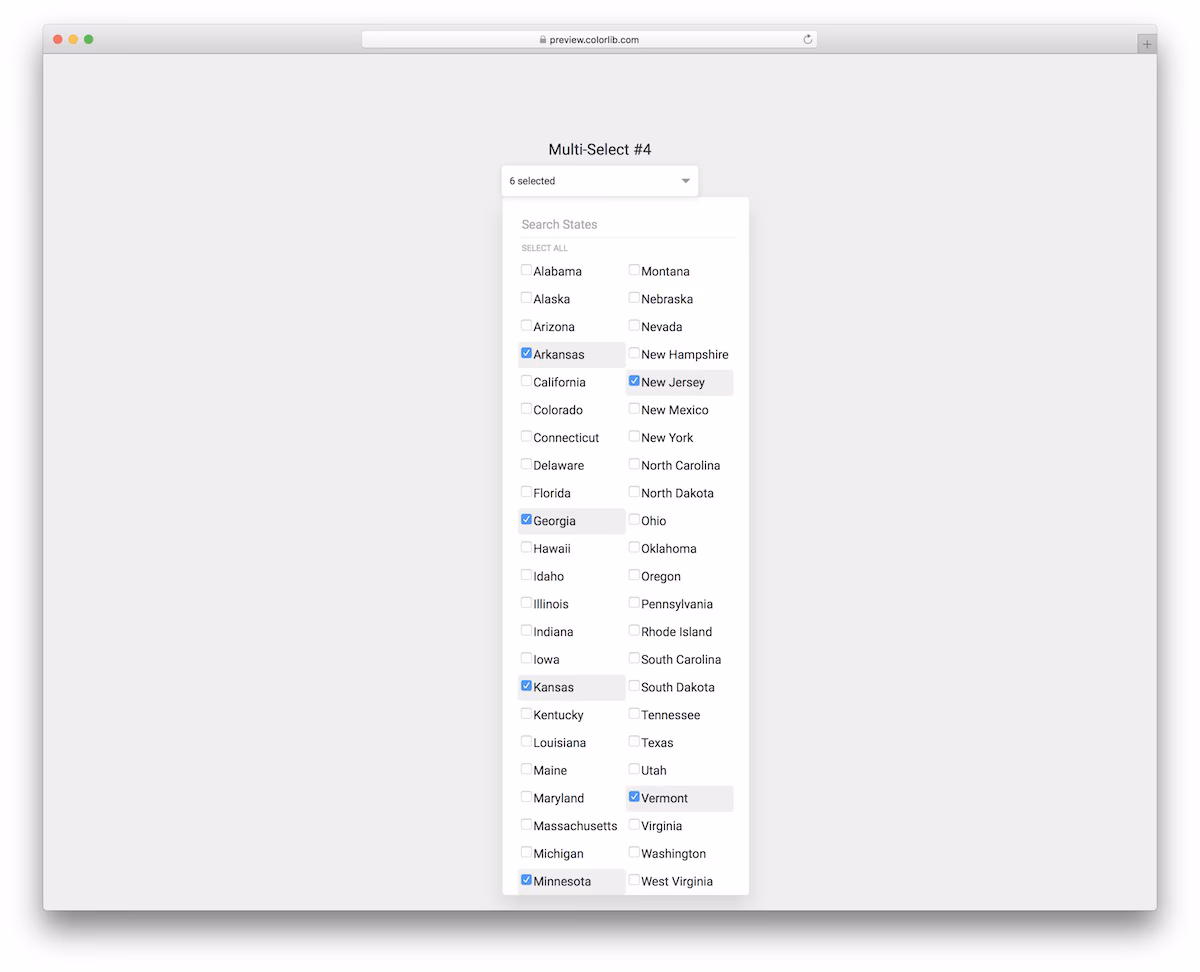Uncheck the Minnesota checkbox
Viewport: 1200px width, 972px height.
[526, 880]
